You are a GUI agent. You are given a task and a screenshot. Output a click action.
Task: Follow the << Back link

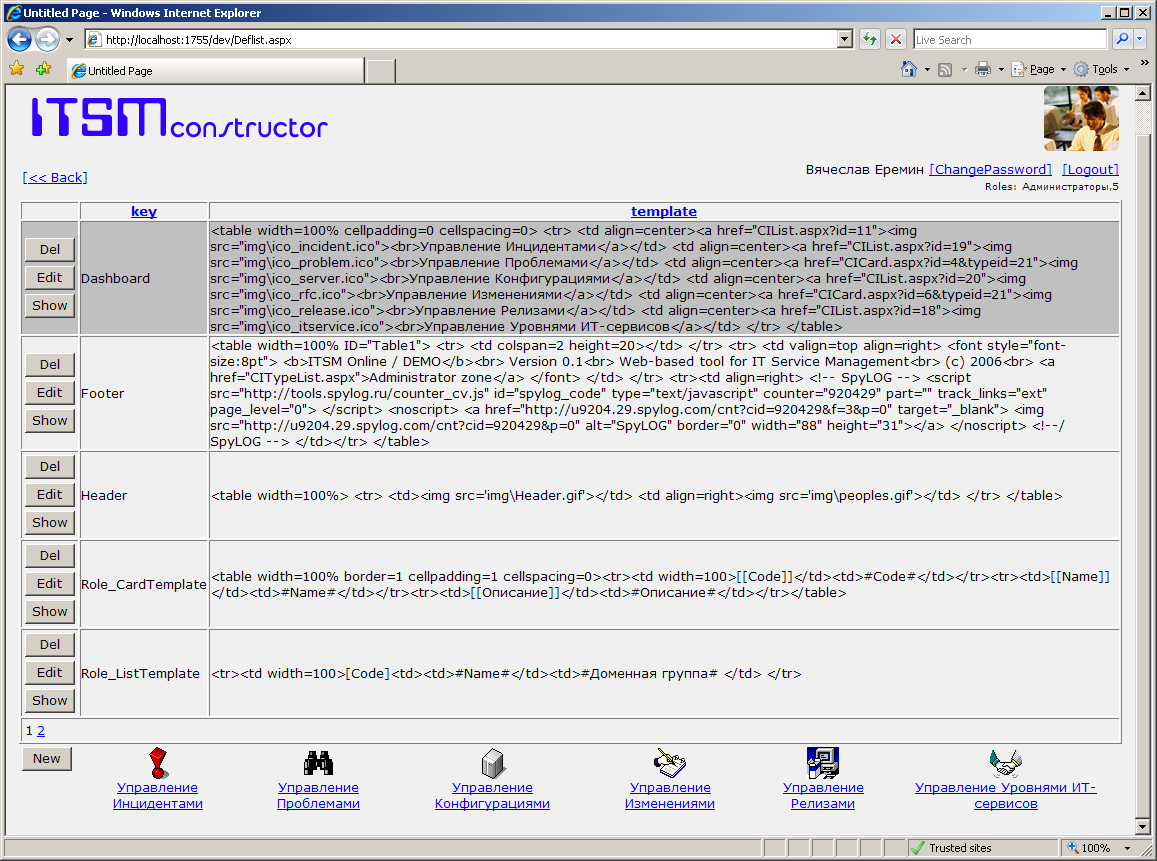pos(55,178)
